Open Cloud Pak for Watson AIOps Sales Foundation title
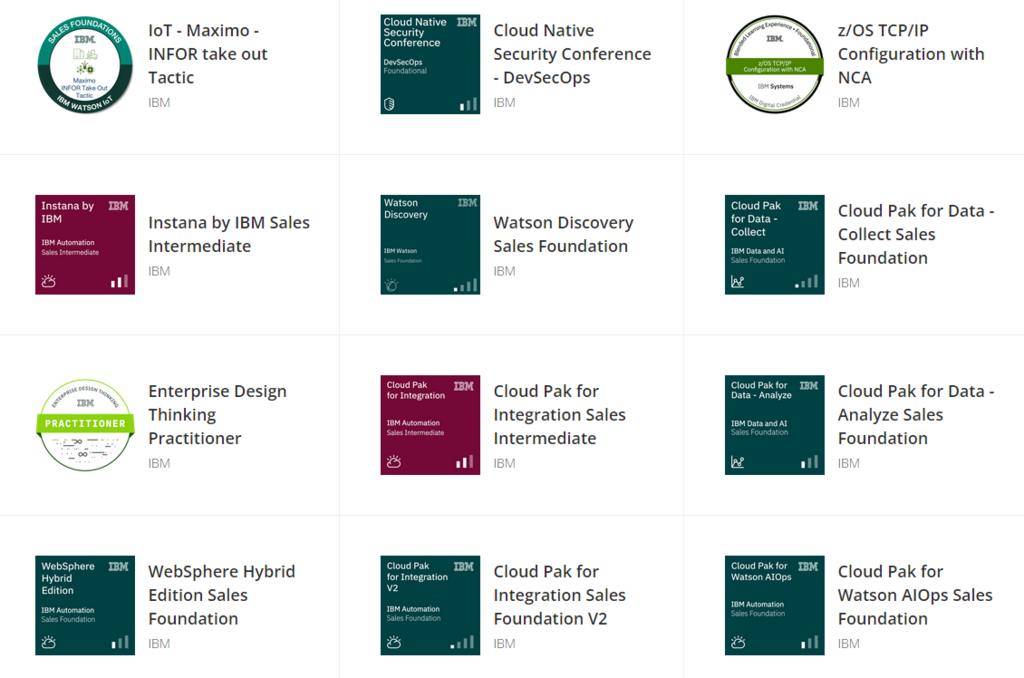1024x678 pixels. point(914,595)
